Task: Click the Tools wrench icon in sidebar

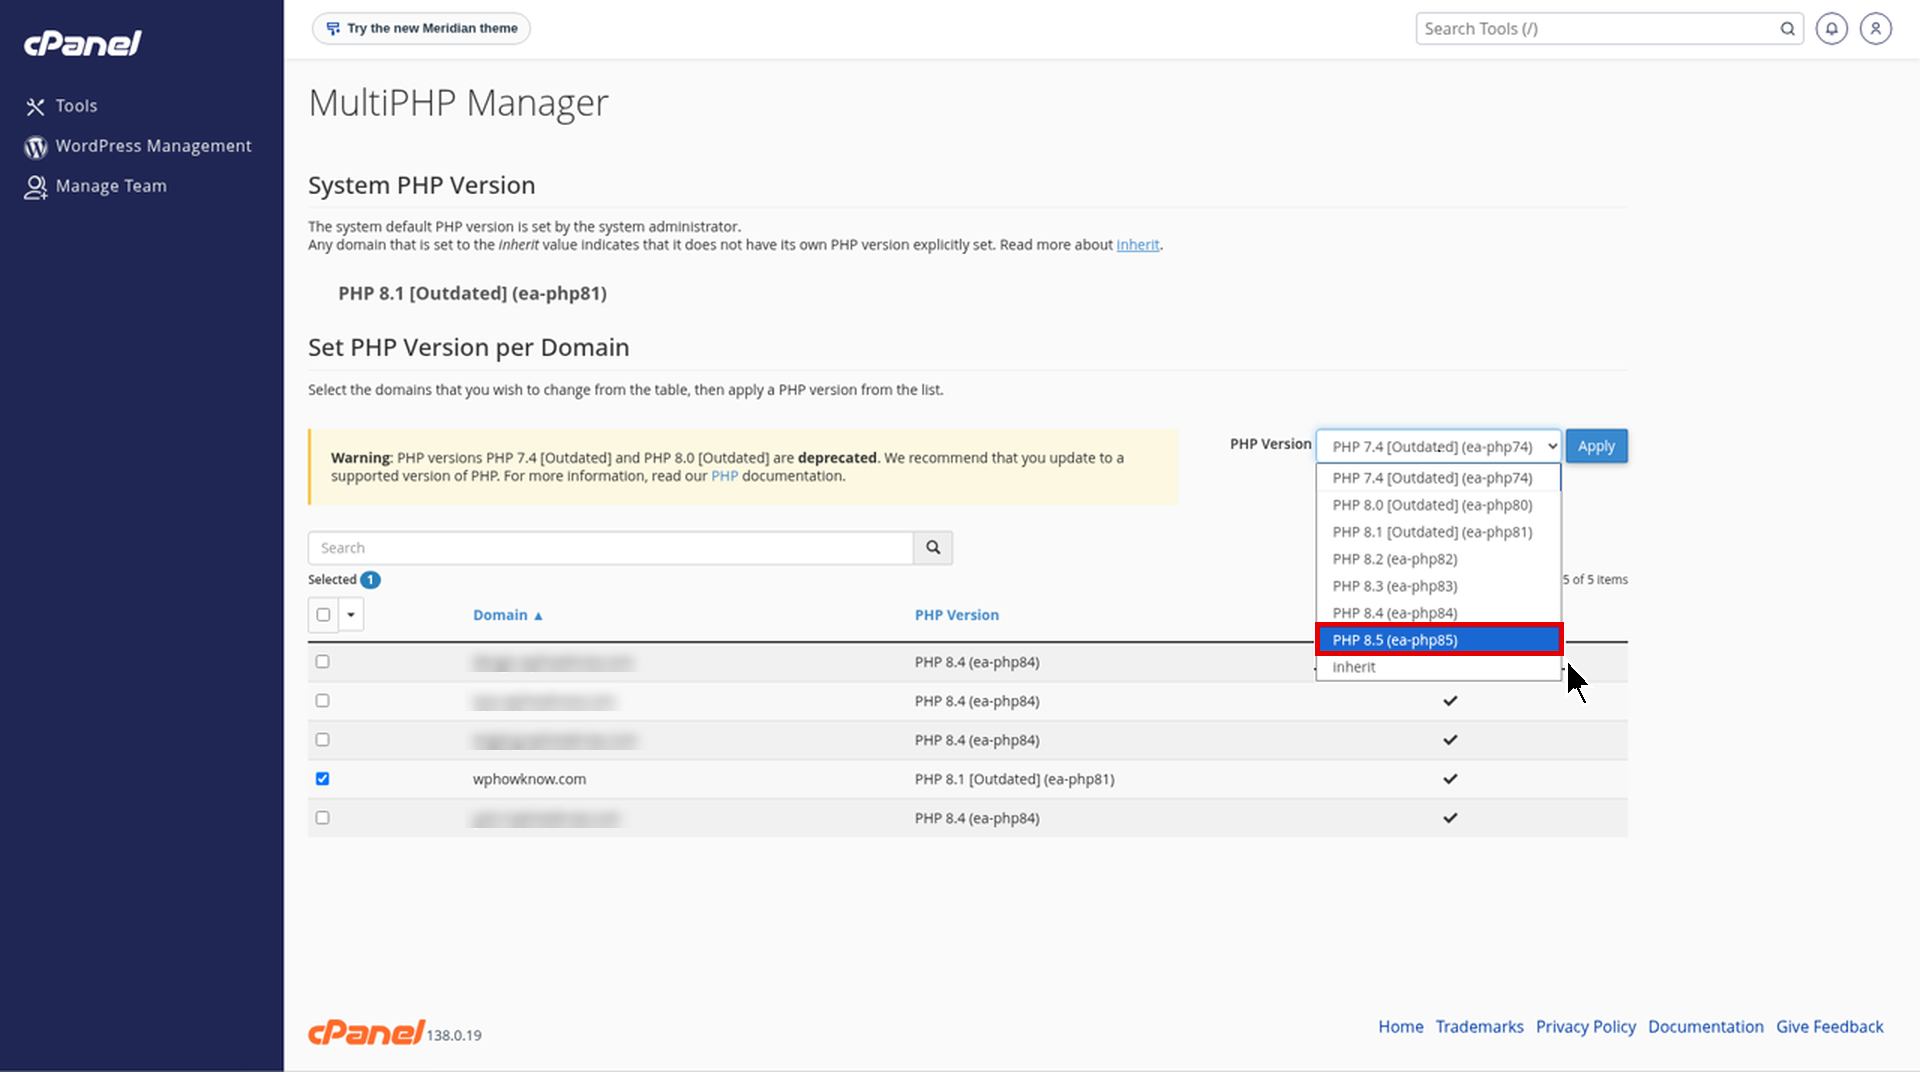Action: click(x=35, y=106)
